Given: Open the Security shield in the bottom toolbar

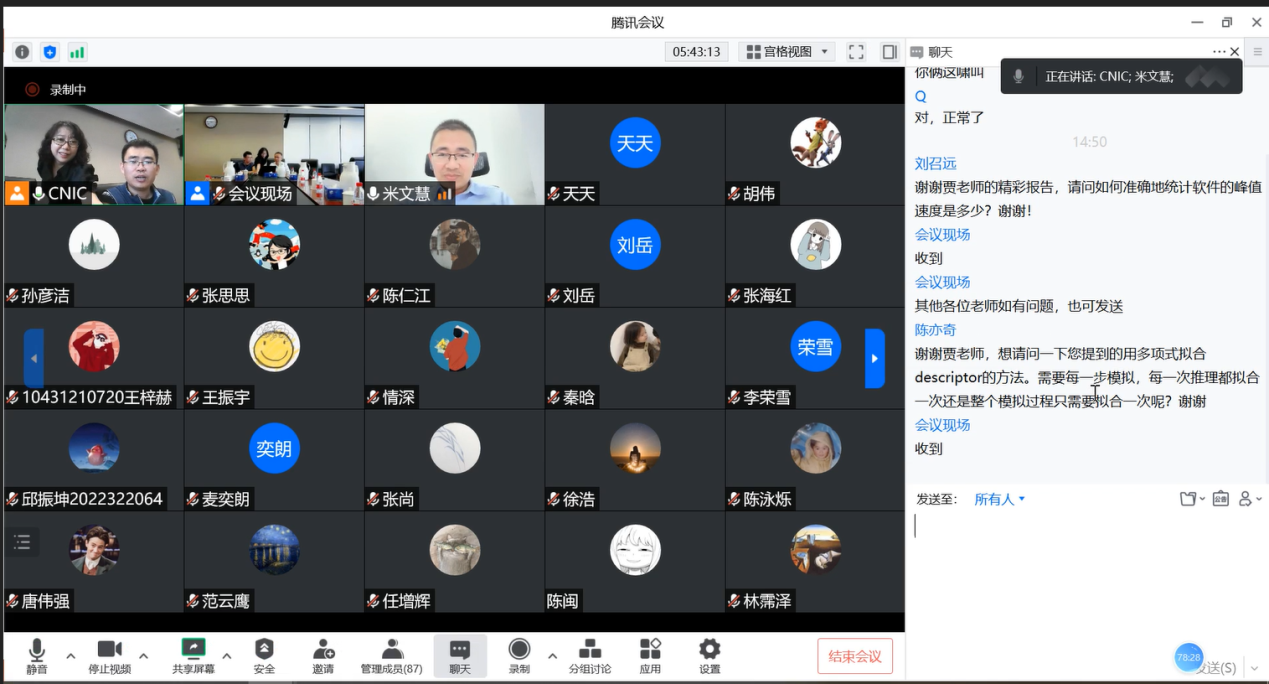Looking at the screenshot, I should [x=264, y=656].
